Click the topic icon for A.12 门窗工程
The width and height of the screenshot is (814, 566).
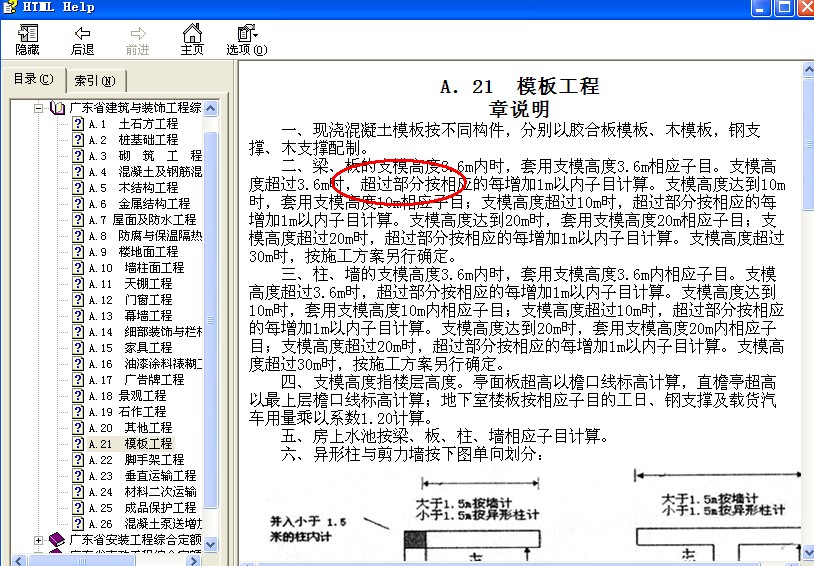tap(78, 300)
